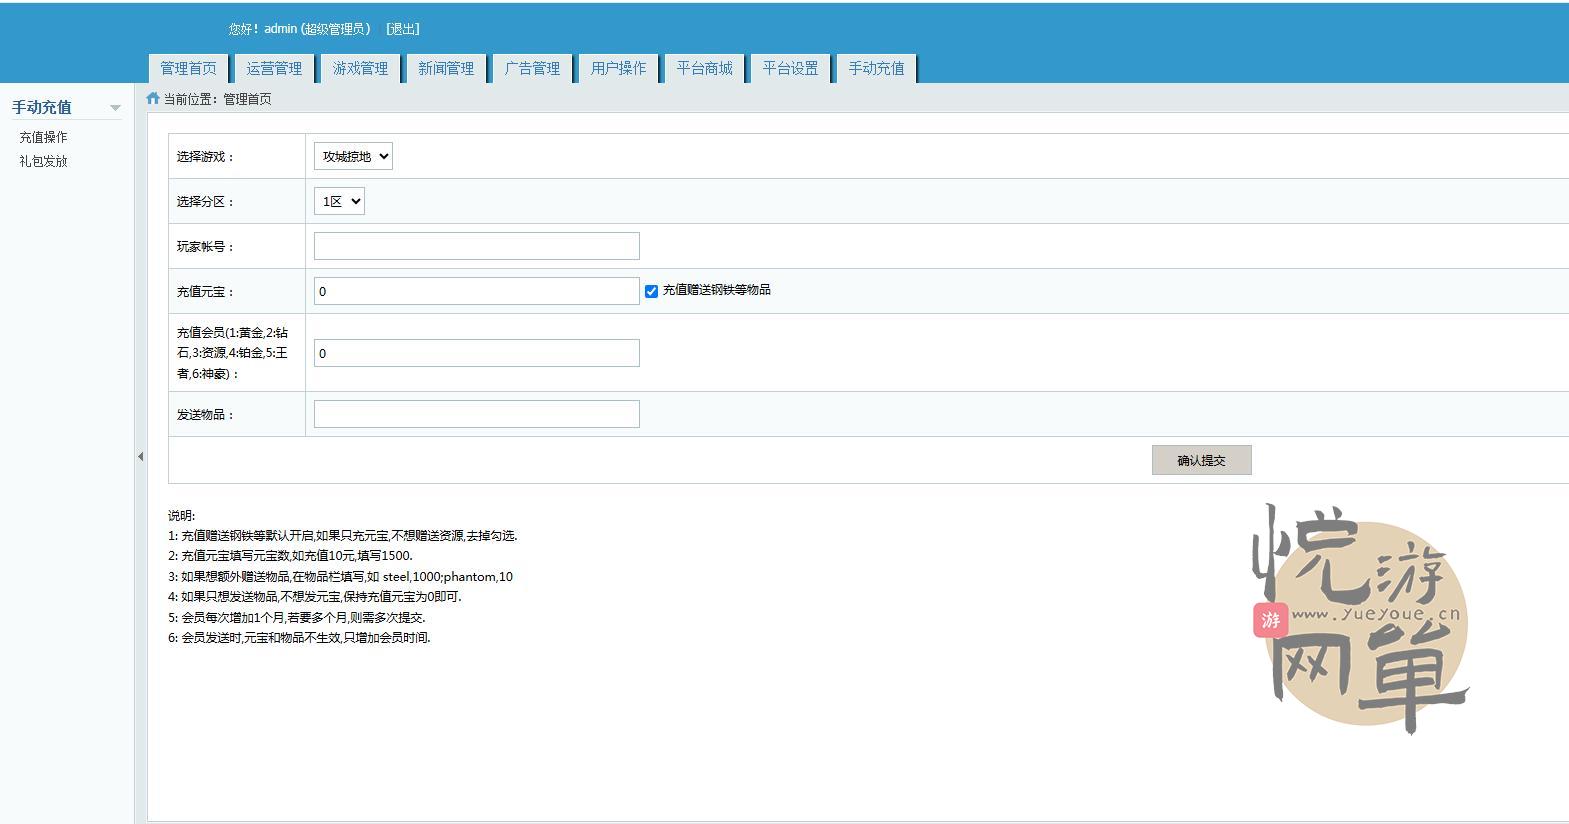Screen dimensions: 1569x824
Task: Open the 广告管理 tab
Action: pos(532,68)
